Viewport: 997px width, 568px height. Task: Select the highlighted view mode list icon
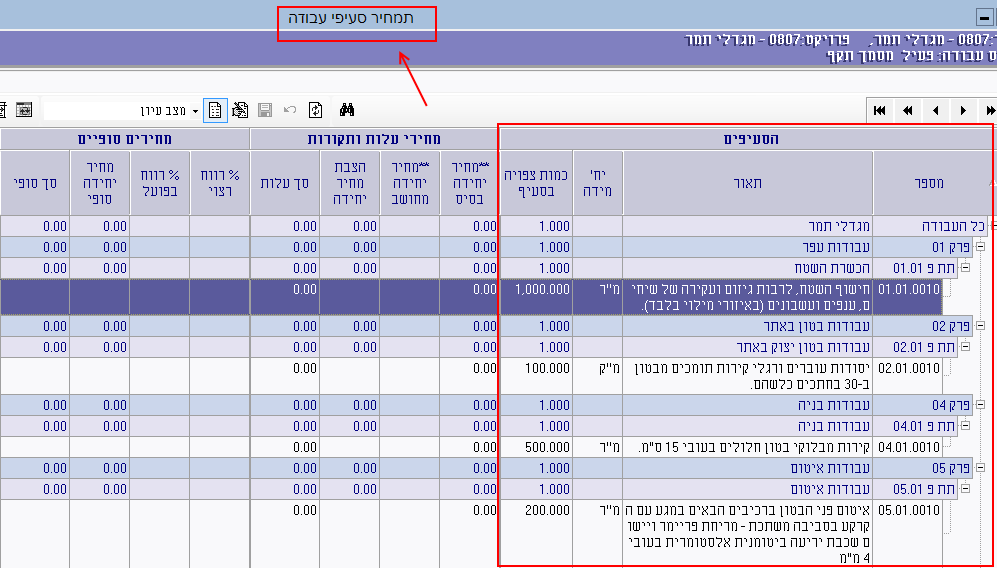[215, 110]
